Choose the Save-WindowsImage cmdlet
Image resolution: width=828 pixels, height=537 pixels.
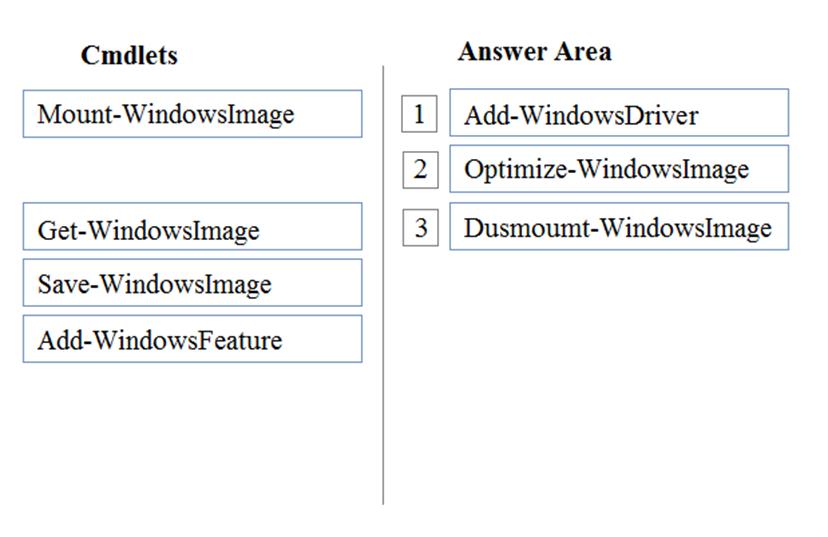pyautogui.click(x=192, y=282)
